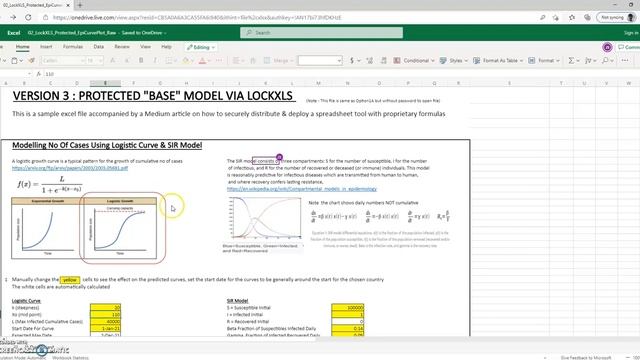The image size is (640, 360).
Task: Click Sign in at top right
Action: click(631, 33)
